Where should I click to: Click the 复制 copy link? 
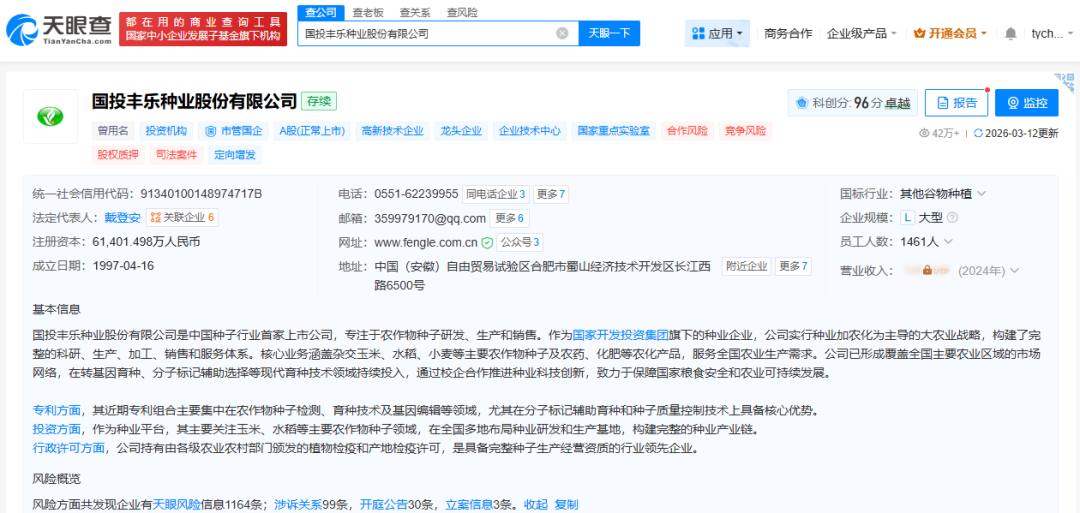(567, 505)
